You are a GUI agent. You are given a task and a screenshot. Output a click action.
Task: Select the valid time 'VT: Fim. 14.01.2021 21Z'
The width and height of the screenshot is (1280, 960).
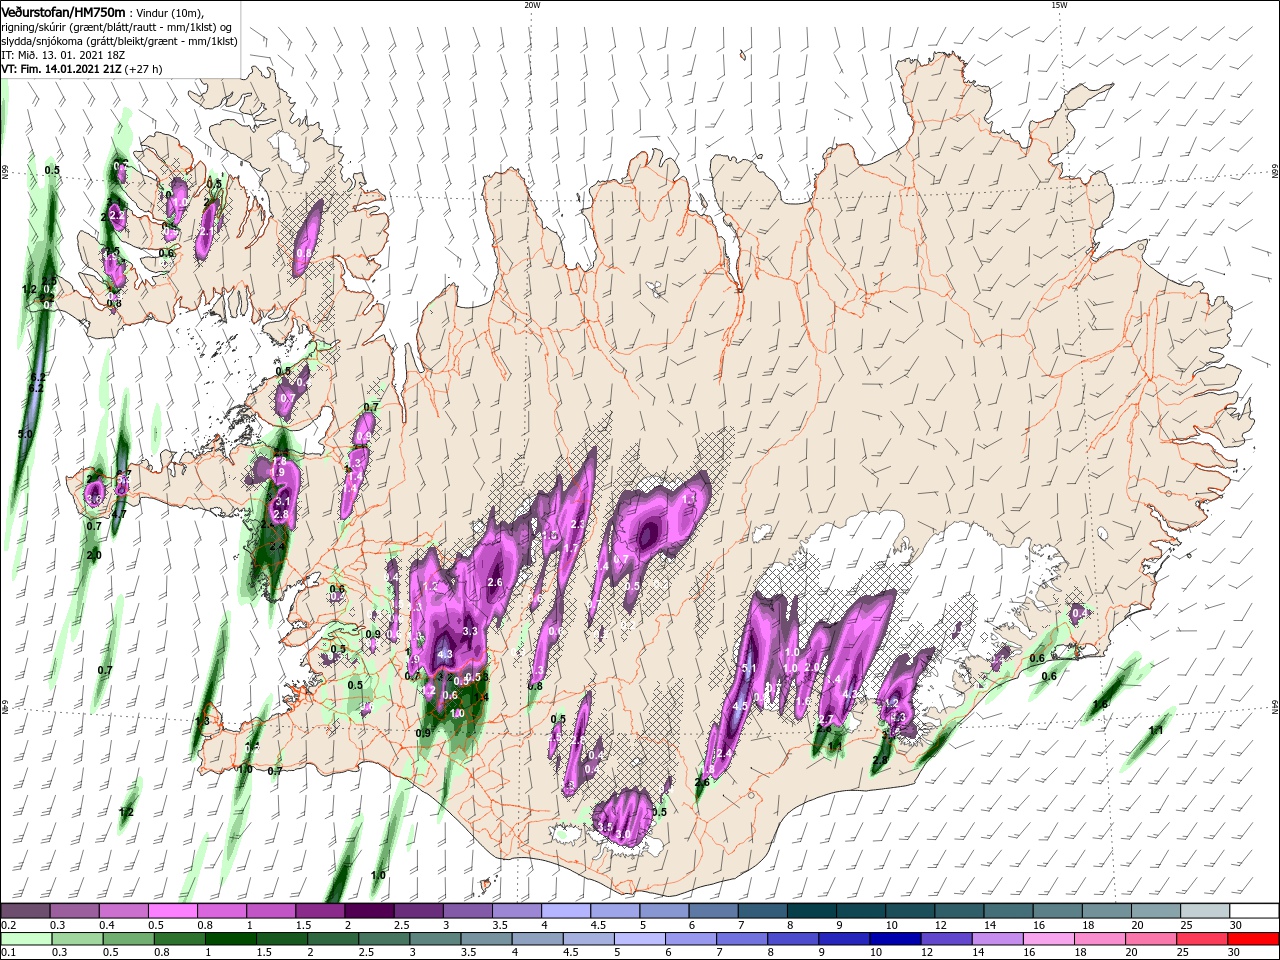61,69
